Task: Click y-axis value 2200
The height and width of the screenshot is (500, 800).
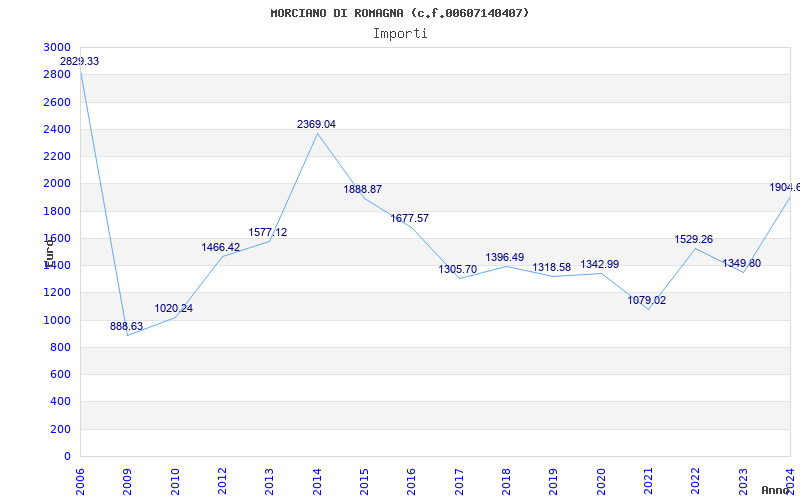Action: (x=57, y=156)
